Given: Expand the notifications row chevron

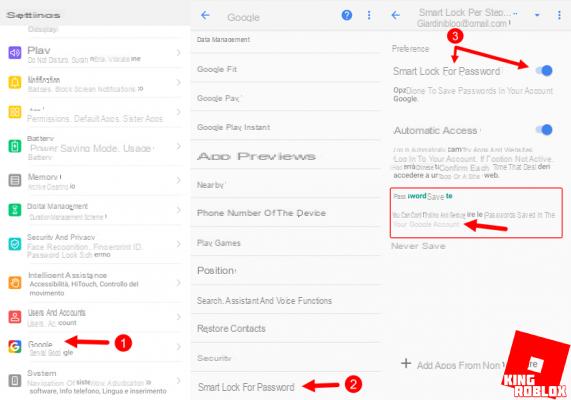Looking at the screenshot, I should coord(179,83).
